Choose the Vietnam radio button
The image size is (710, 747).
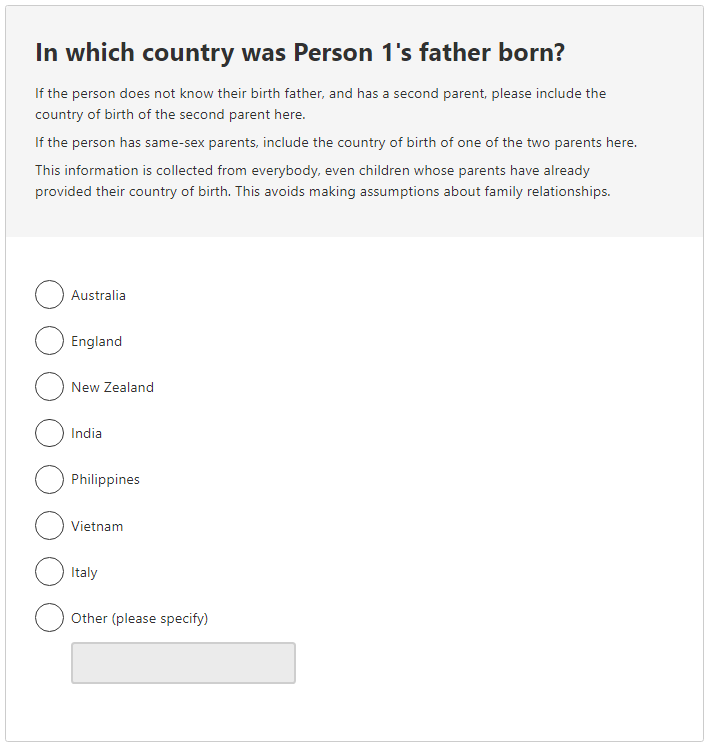49,526
